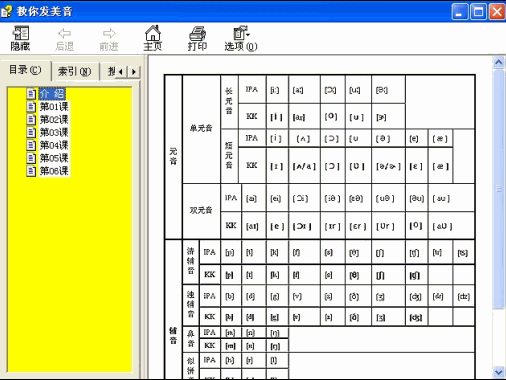506x380 pixels.
Task: Select the 介绍 topic in contents
Action: coord(52,94)
